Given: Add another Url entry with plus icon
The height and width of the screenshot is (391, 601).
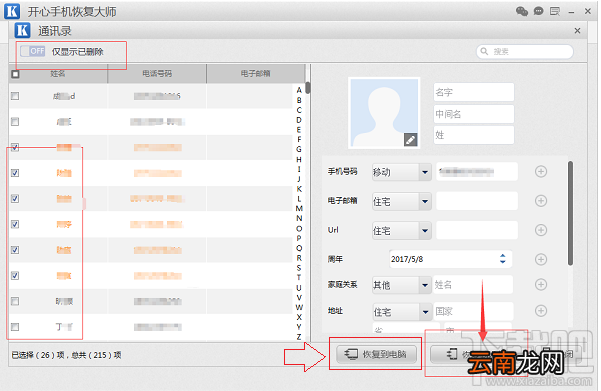Looking at the screenshot, I should point(541,230).
